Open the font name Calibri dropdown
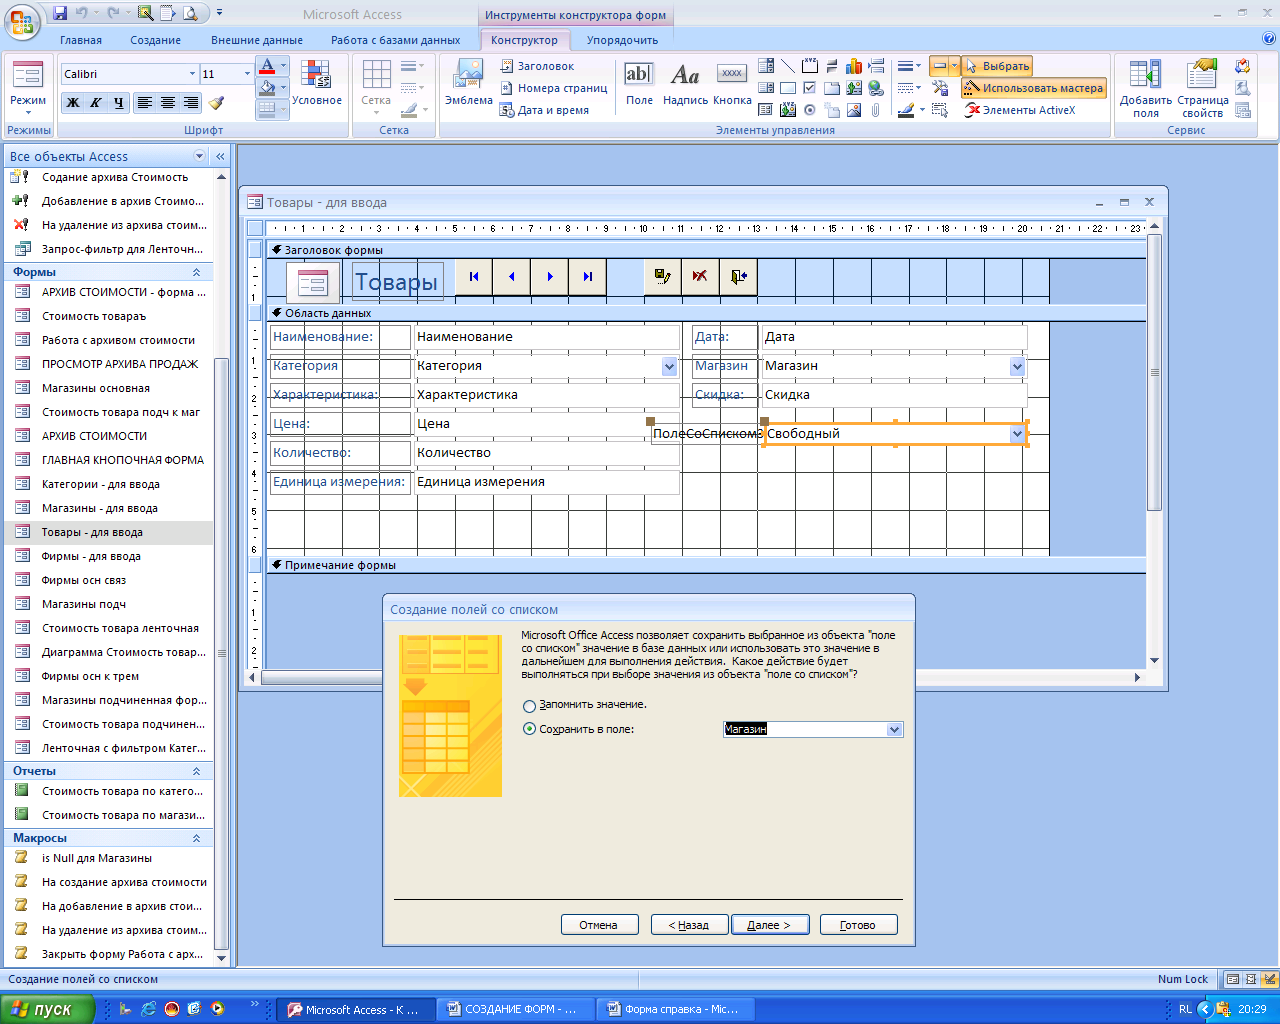The image size is (1280, 1024). [192, 74]
